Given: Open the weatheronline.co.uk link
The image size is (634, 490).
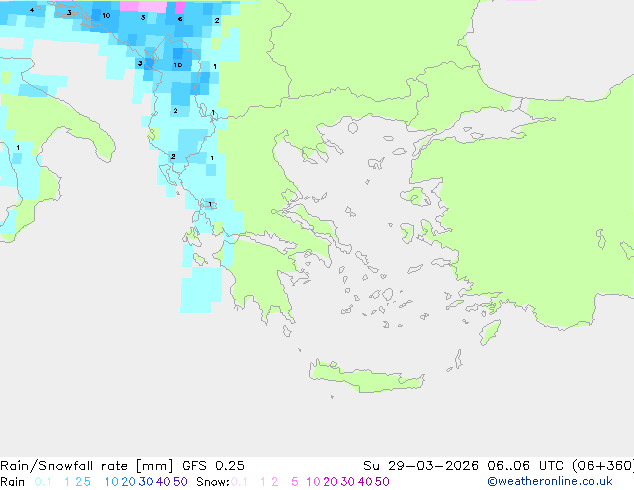Looking at the screenshot, I should pos(550,482).
